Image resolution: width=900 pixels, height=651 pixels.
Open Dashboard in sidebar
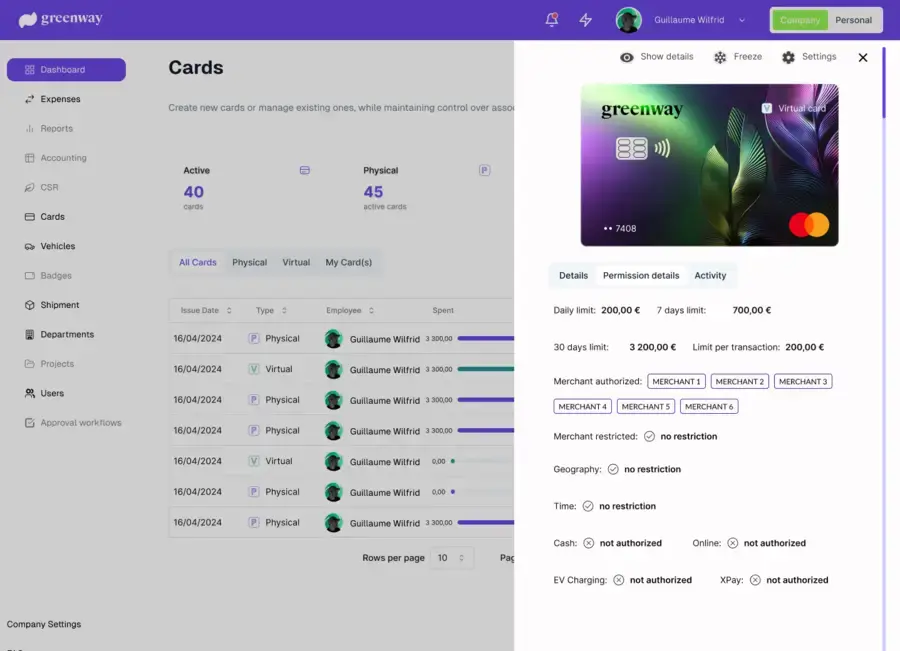pyautogui.click(x=67, y=69)
